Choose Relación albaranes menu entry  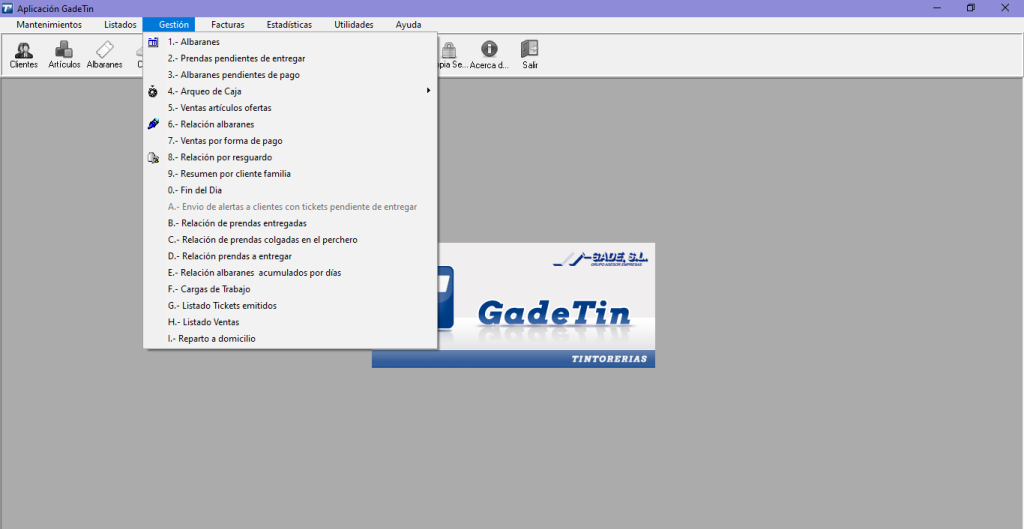tap(210, 124)
